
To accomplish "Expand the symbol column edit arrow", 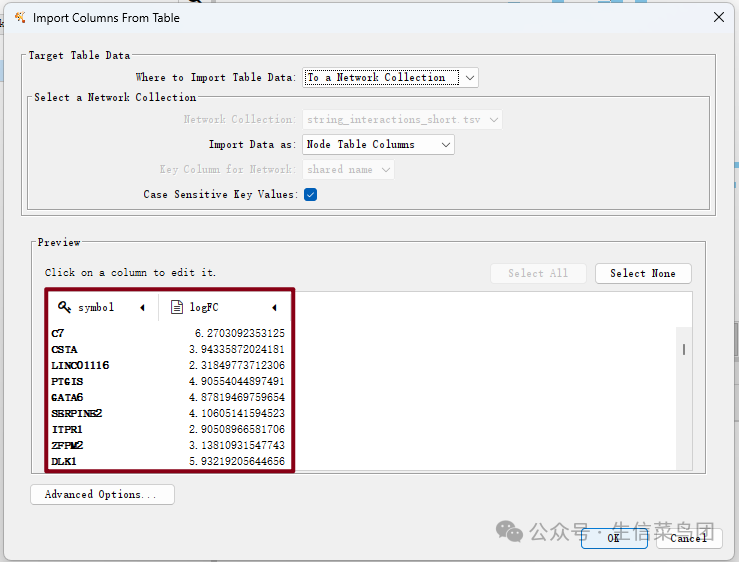I will click(142, 308).
